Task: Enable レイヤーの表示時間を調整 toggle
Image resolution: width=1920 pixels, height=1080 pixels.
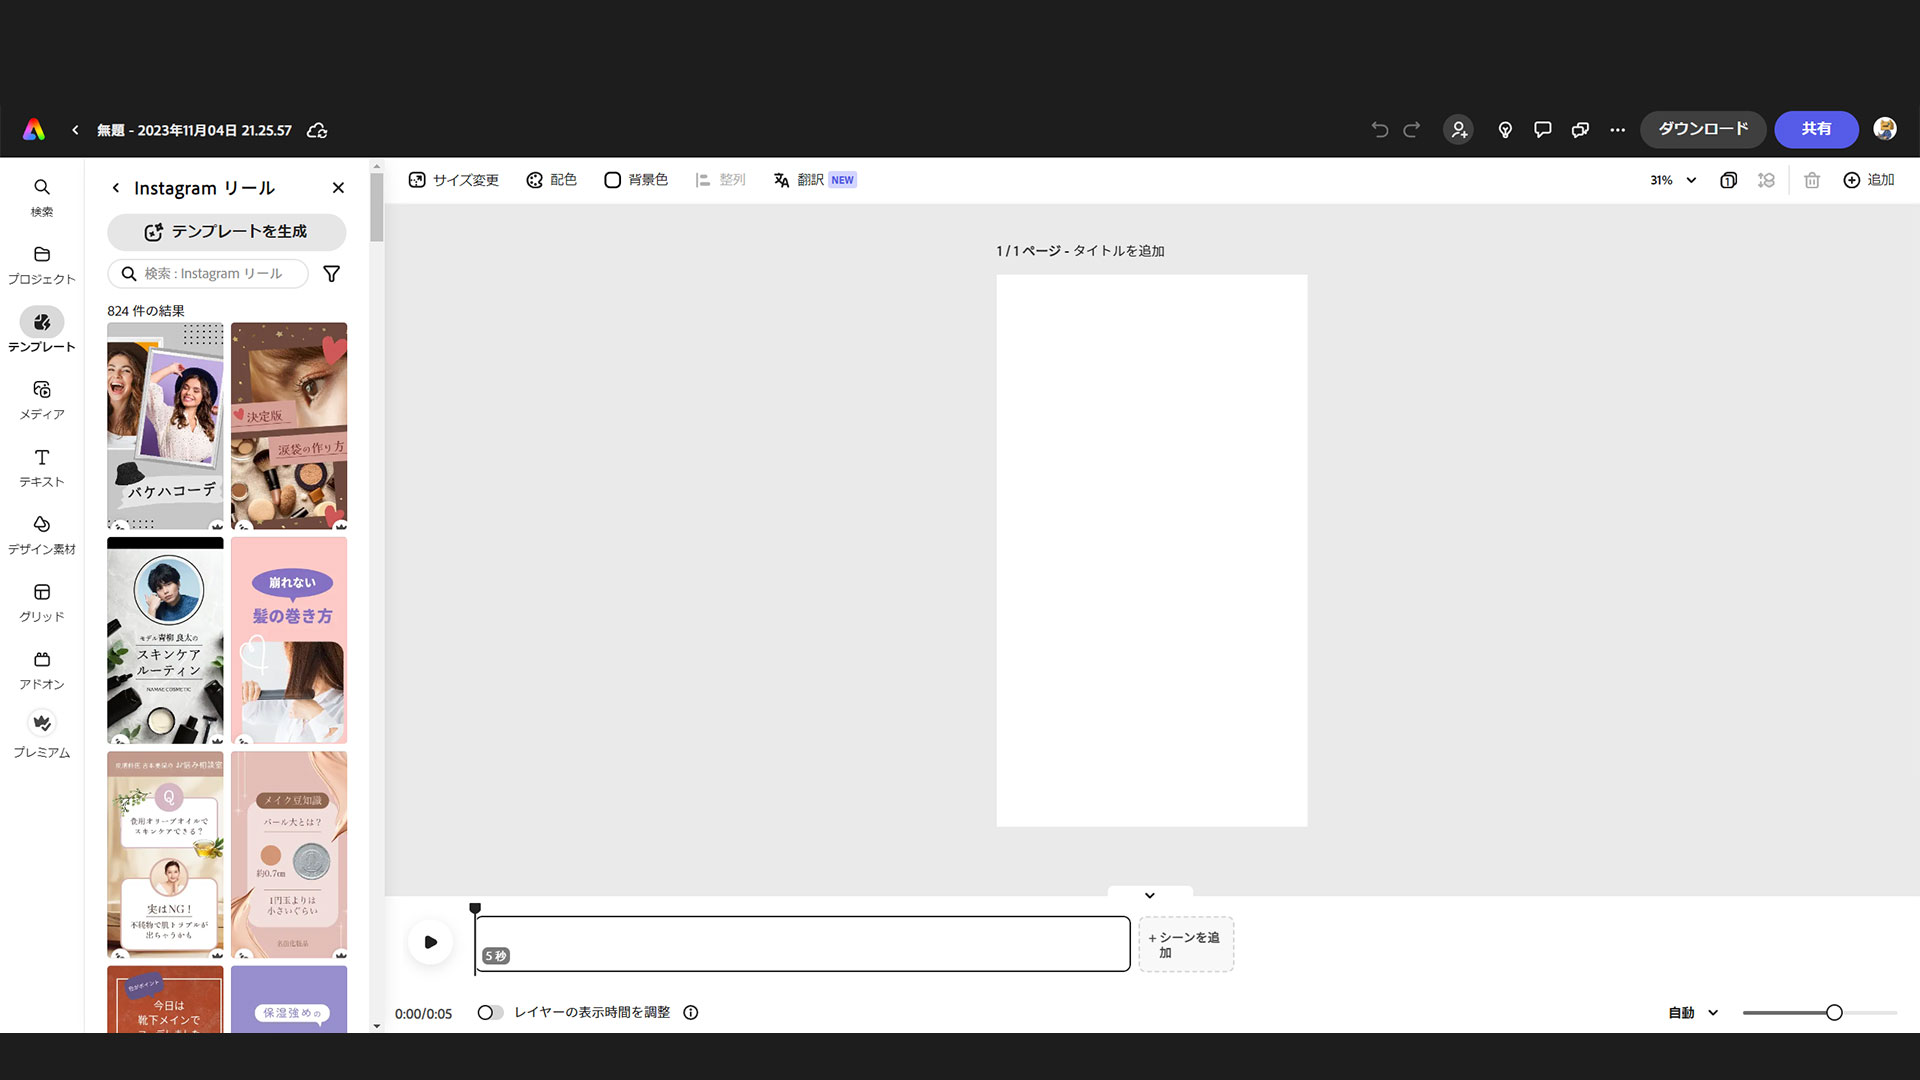Action: pyautogui.click(x=491, y=1012)
